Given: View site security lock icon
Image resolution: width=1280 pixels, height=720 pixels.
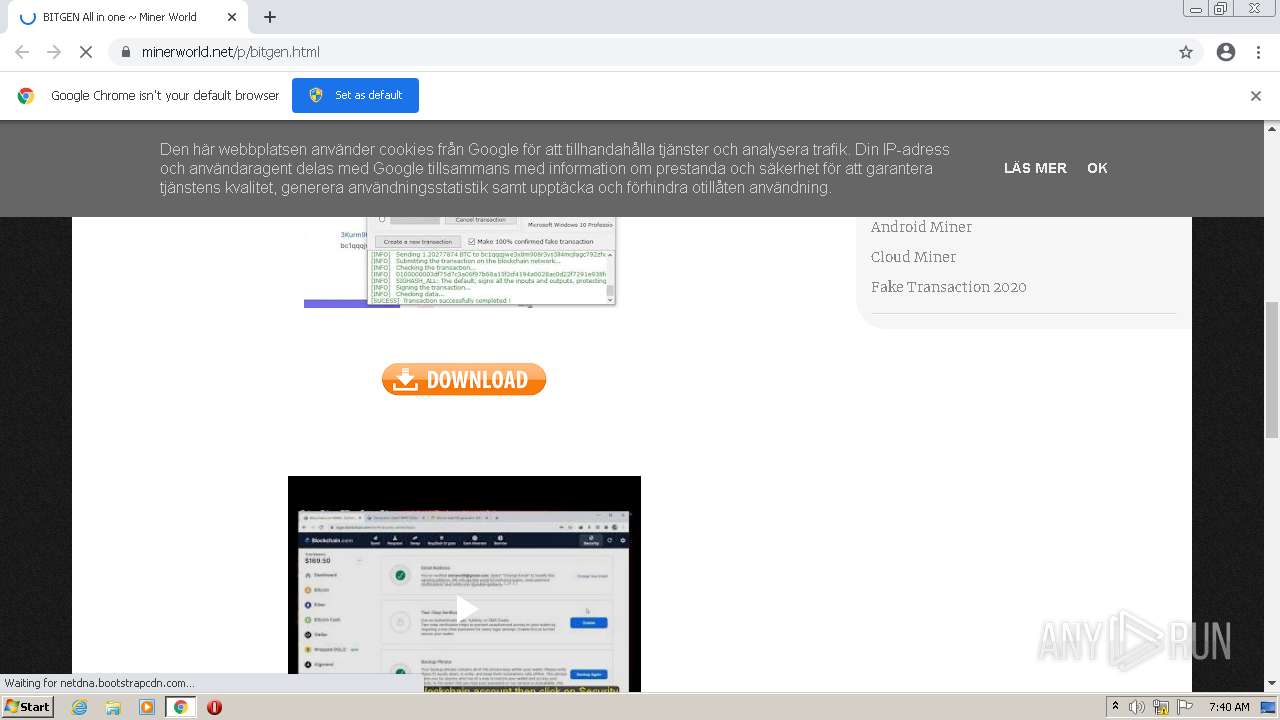Looking at the screenshot, I should click(x=125, y=52).
